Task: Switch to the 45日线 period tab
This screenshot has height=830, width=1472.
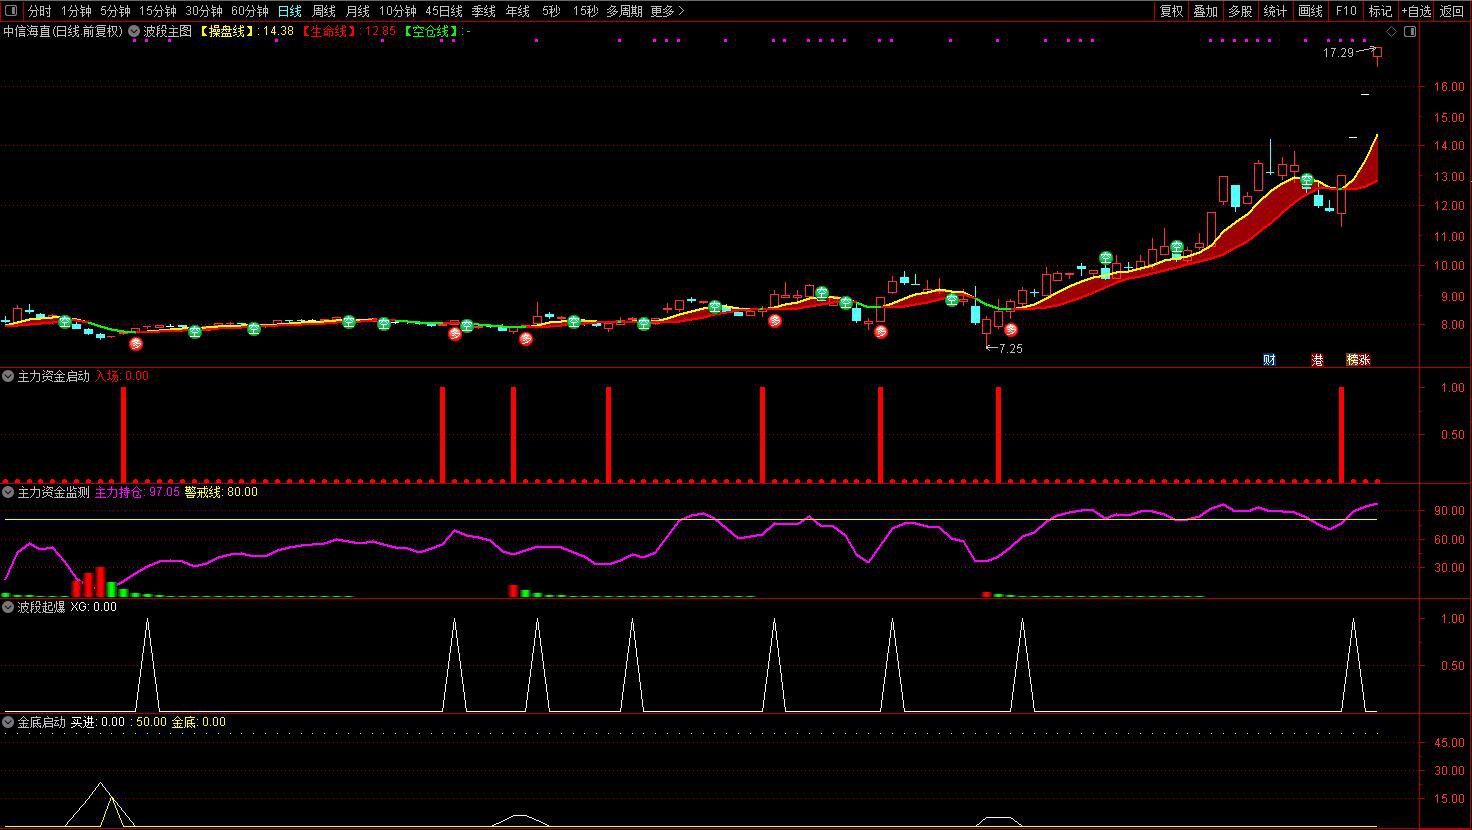Action: tap(444, 11)
